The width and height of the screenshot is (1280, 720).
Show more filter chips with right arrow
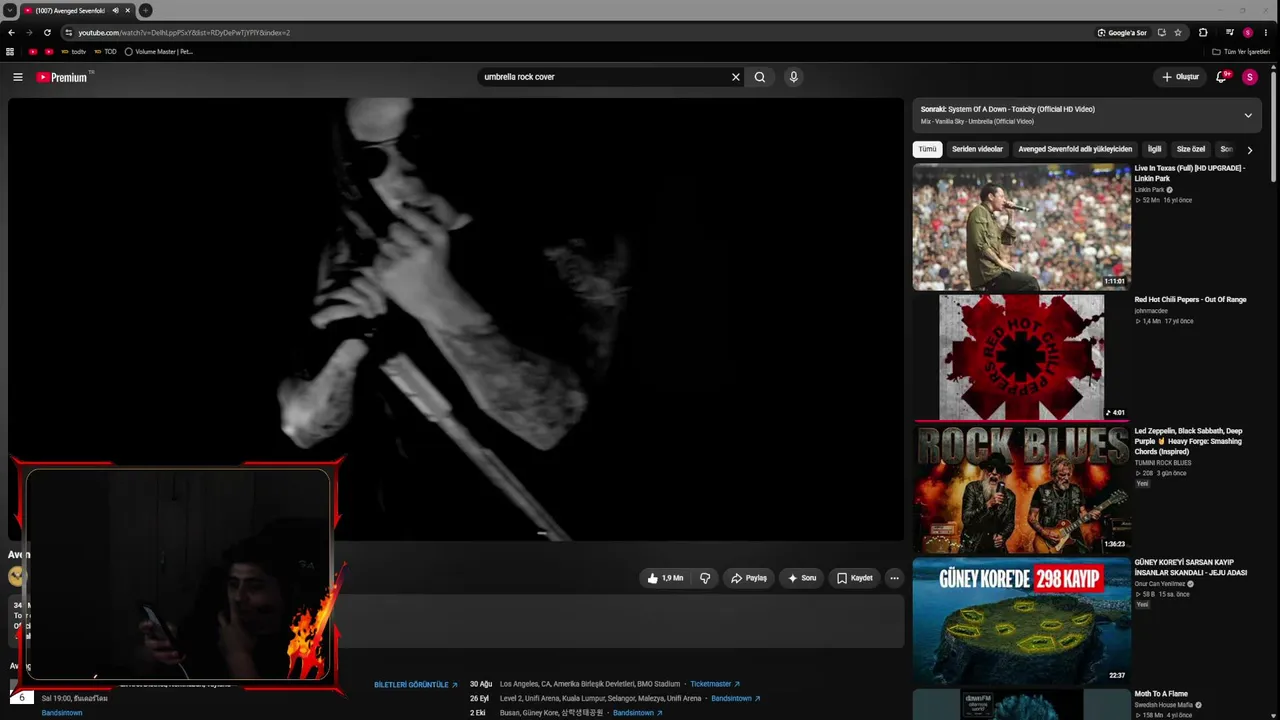click(x=1249, y=149)
